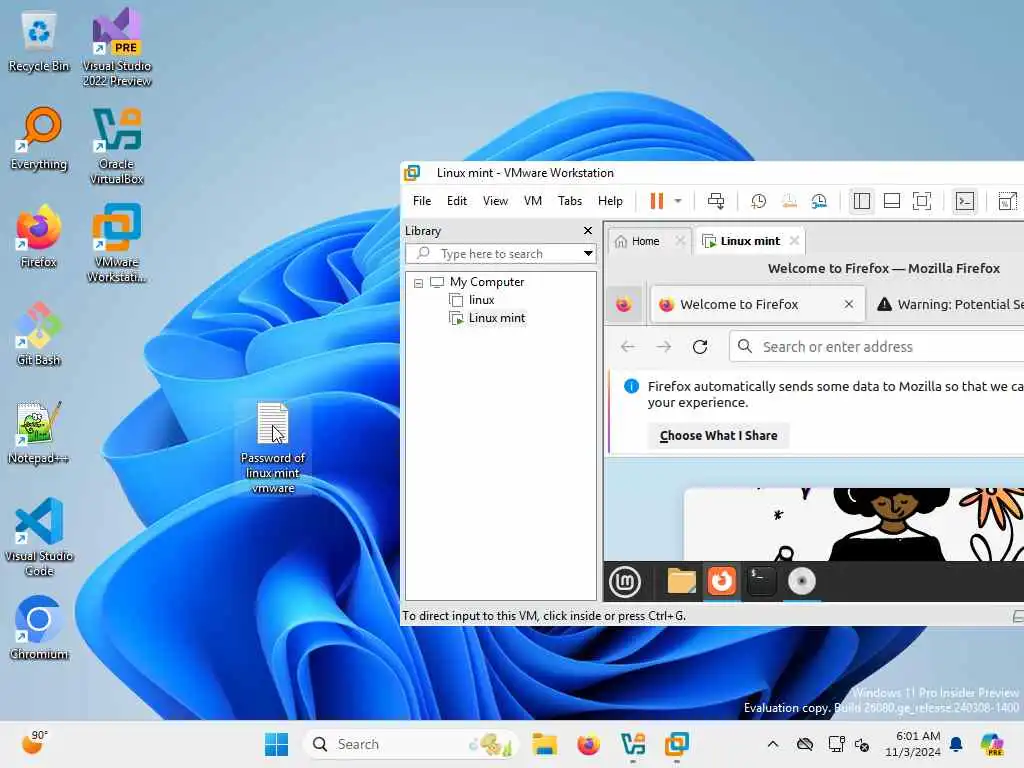Open the Windows Start menu
The image size is (1024, 768).
coord(276,744)
